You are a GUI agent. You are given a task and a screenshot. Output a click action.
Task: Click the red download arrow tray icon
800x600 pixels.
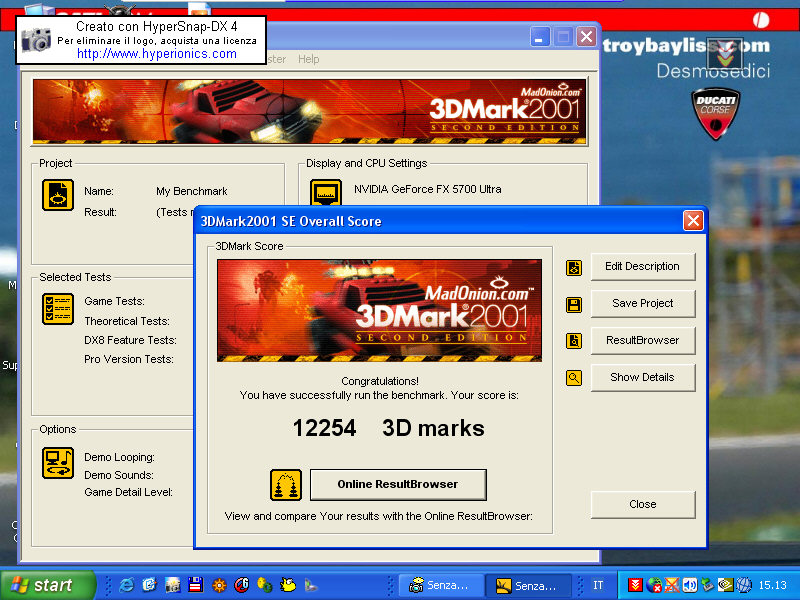(635, 585)
